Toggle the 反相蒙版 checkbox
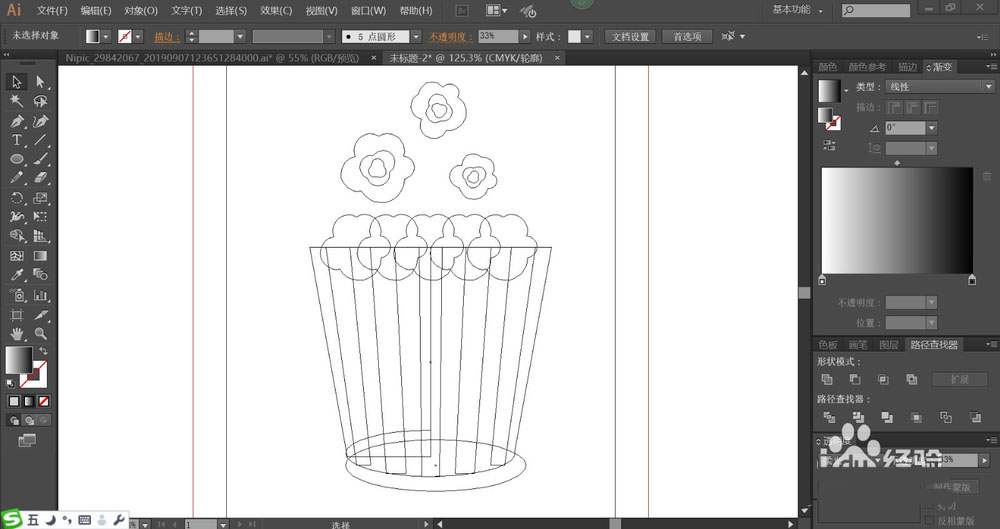This screenshot has width=1000, height=529. pos(929,521)
